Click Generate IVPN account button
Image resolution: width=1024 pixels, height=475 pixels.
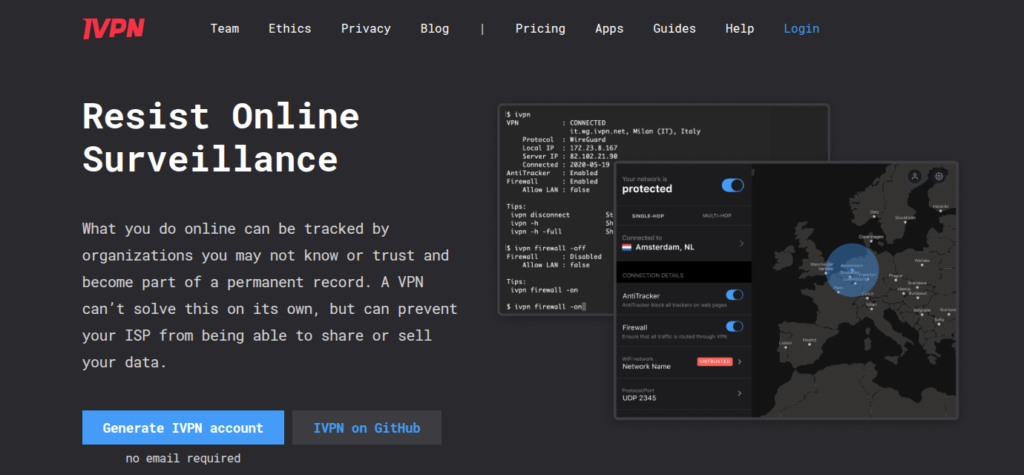tap(183, 428)
